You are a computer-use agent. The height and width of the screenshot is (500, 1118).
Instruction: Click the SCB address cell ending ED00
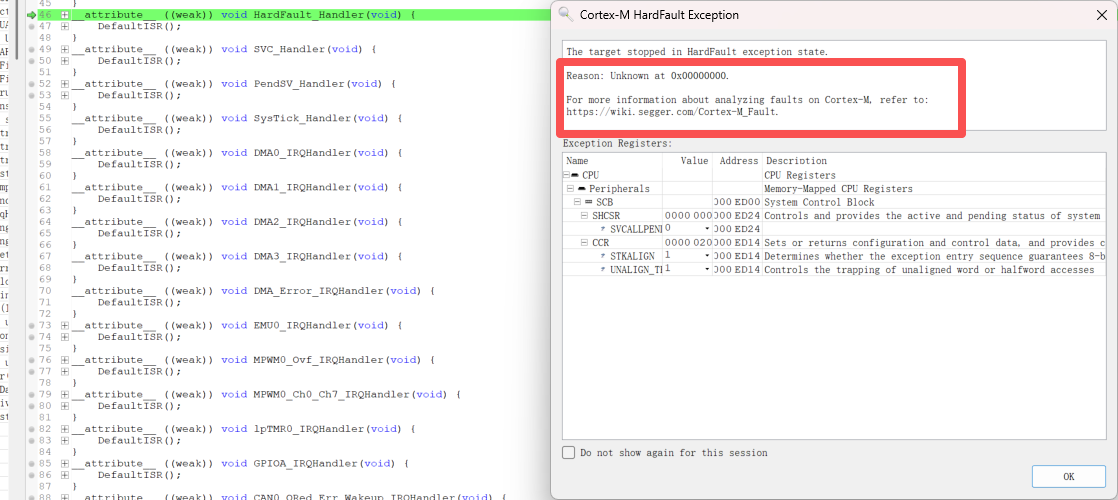[x=737, y=203]
